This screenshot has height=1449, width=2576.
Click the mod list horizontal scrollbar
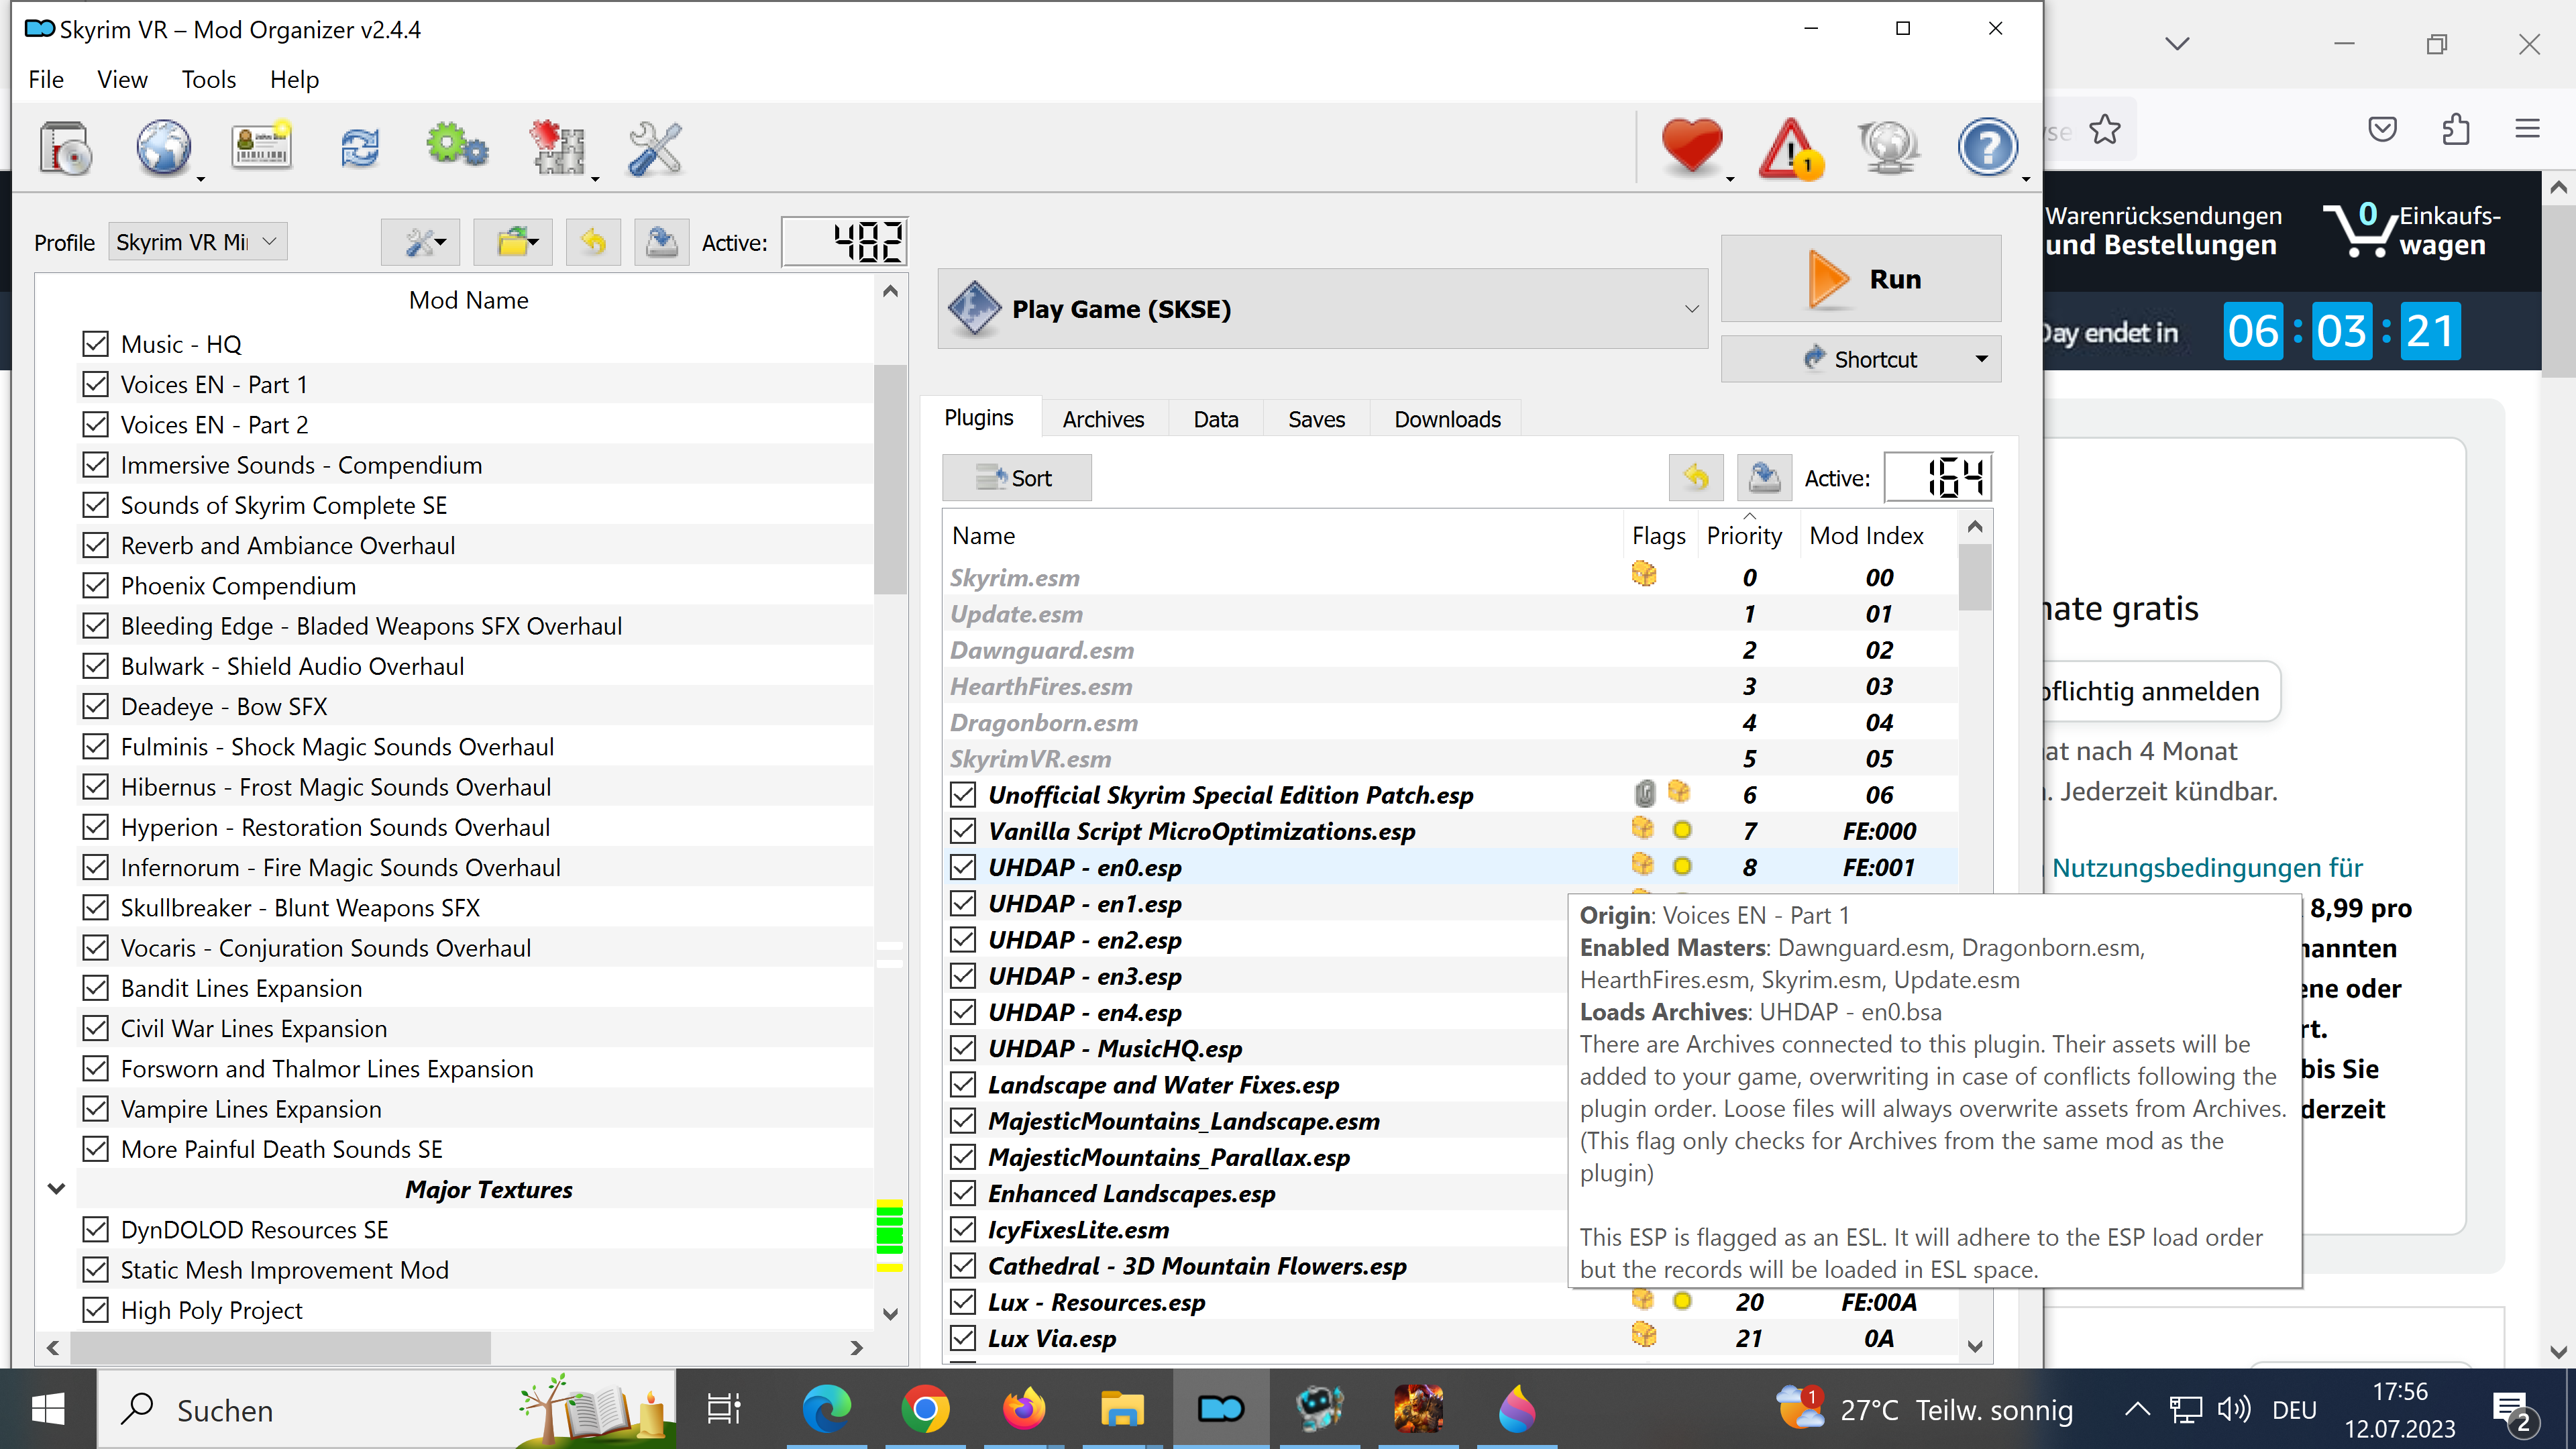click(280, 1347)
